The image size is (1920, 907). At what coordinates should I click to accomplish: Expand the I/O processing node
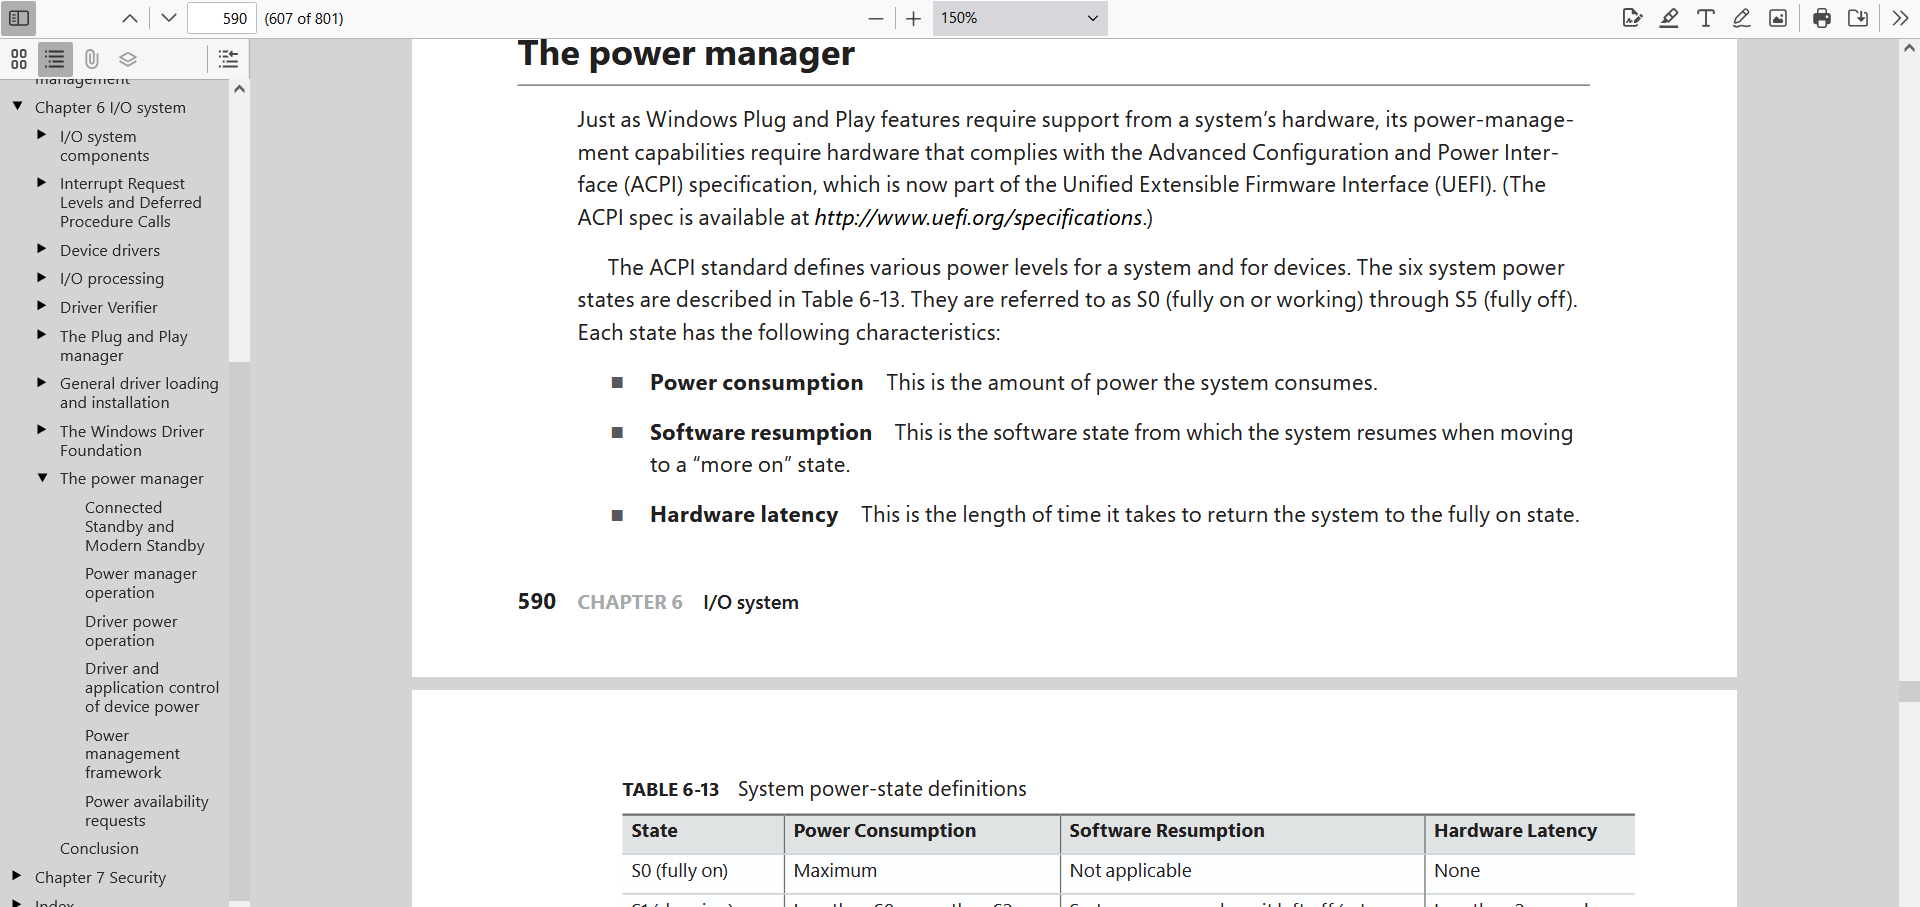point(42,277)
